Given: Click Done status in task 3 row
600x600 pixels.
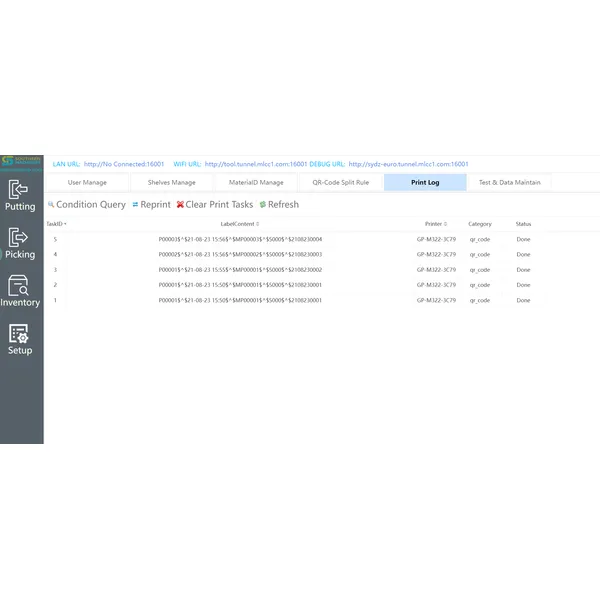Looking at the screenshot, I should point(523,270).
